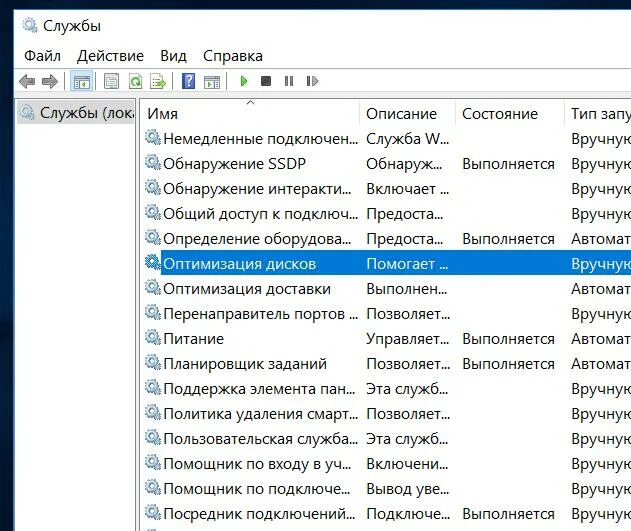631x531 pixels.
Task: Click gear icon beside Пользовательская служба
Action: click(153, 438)
